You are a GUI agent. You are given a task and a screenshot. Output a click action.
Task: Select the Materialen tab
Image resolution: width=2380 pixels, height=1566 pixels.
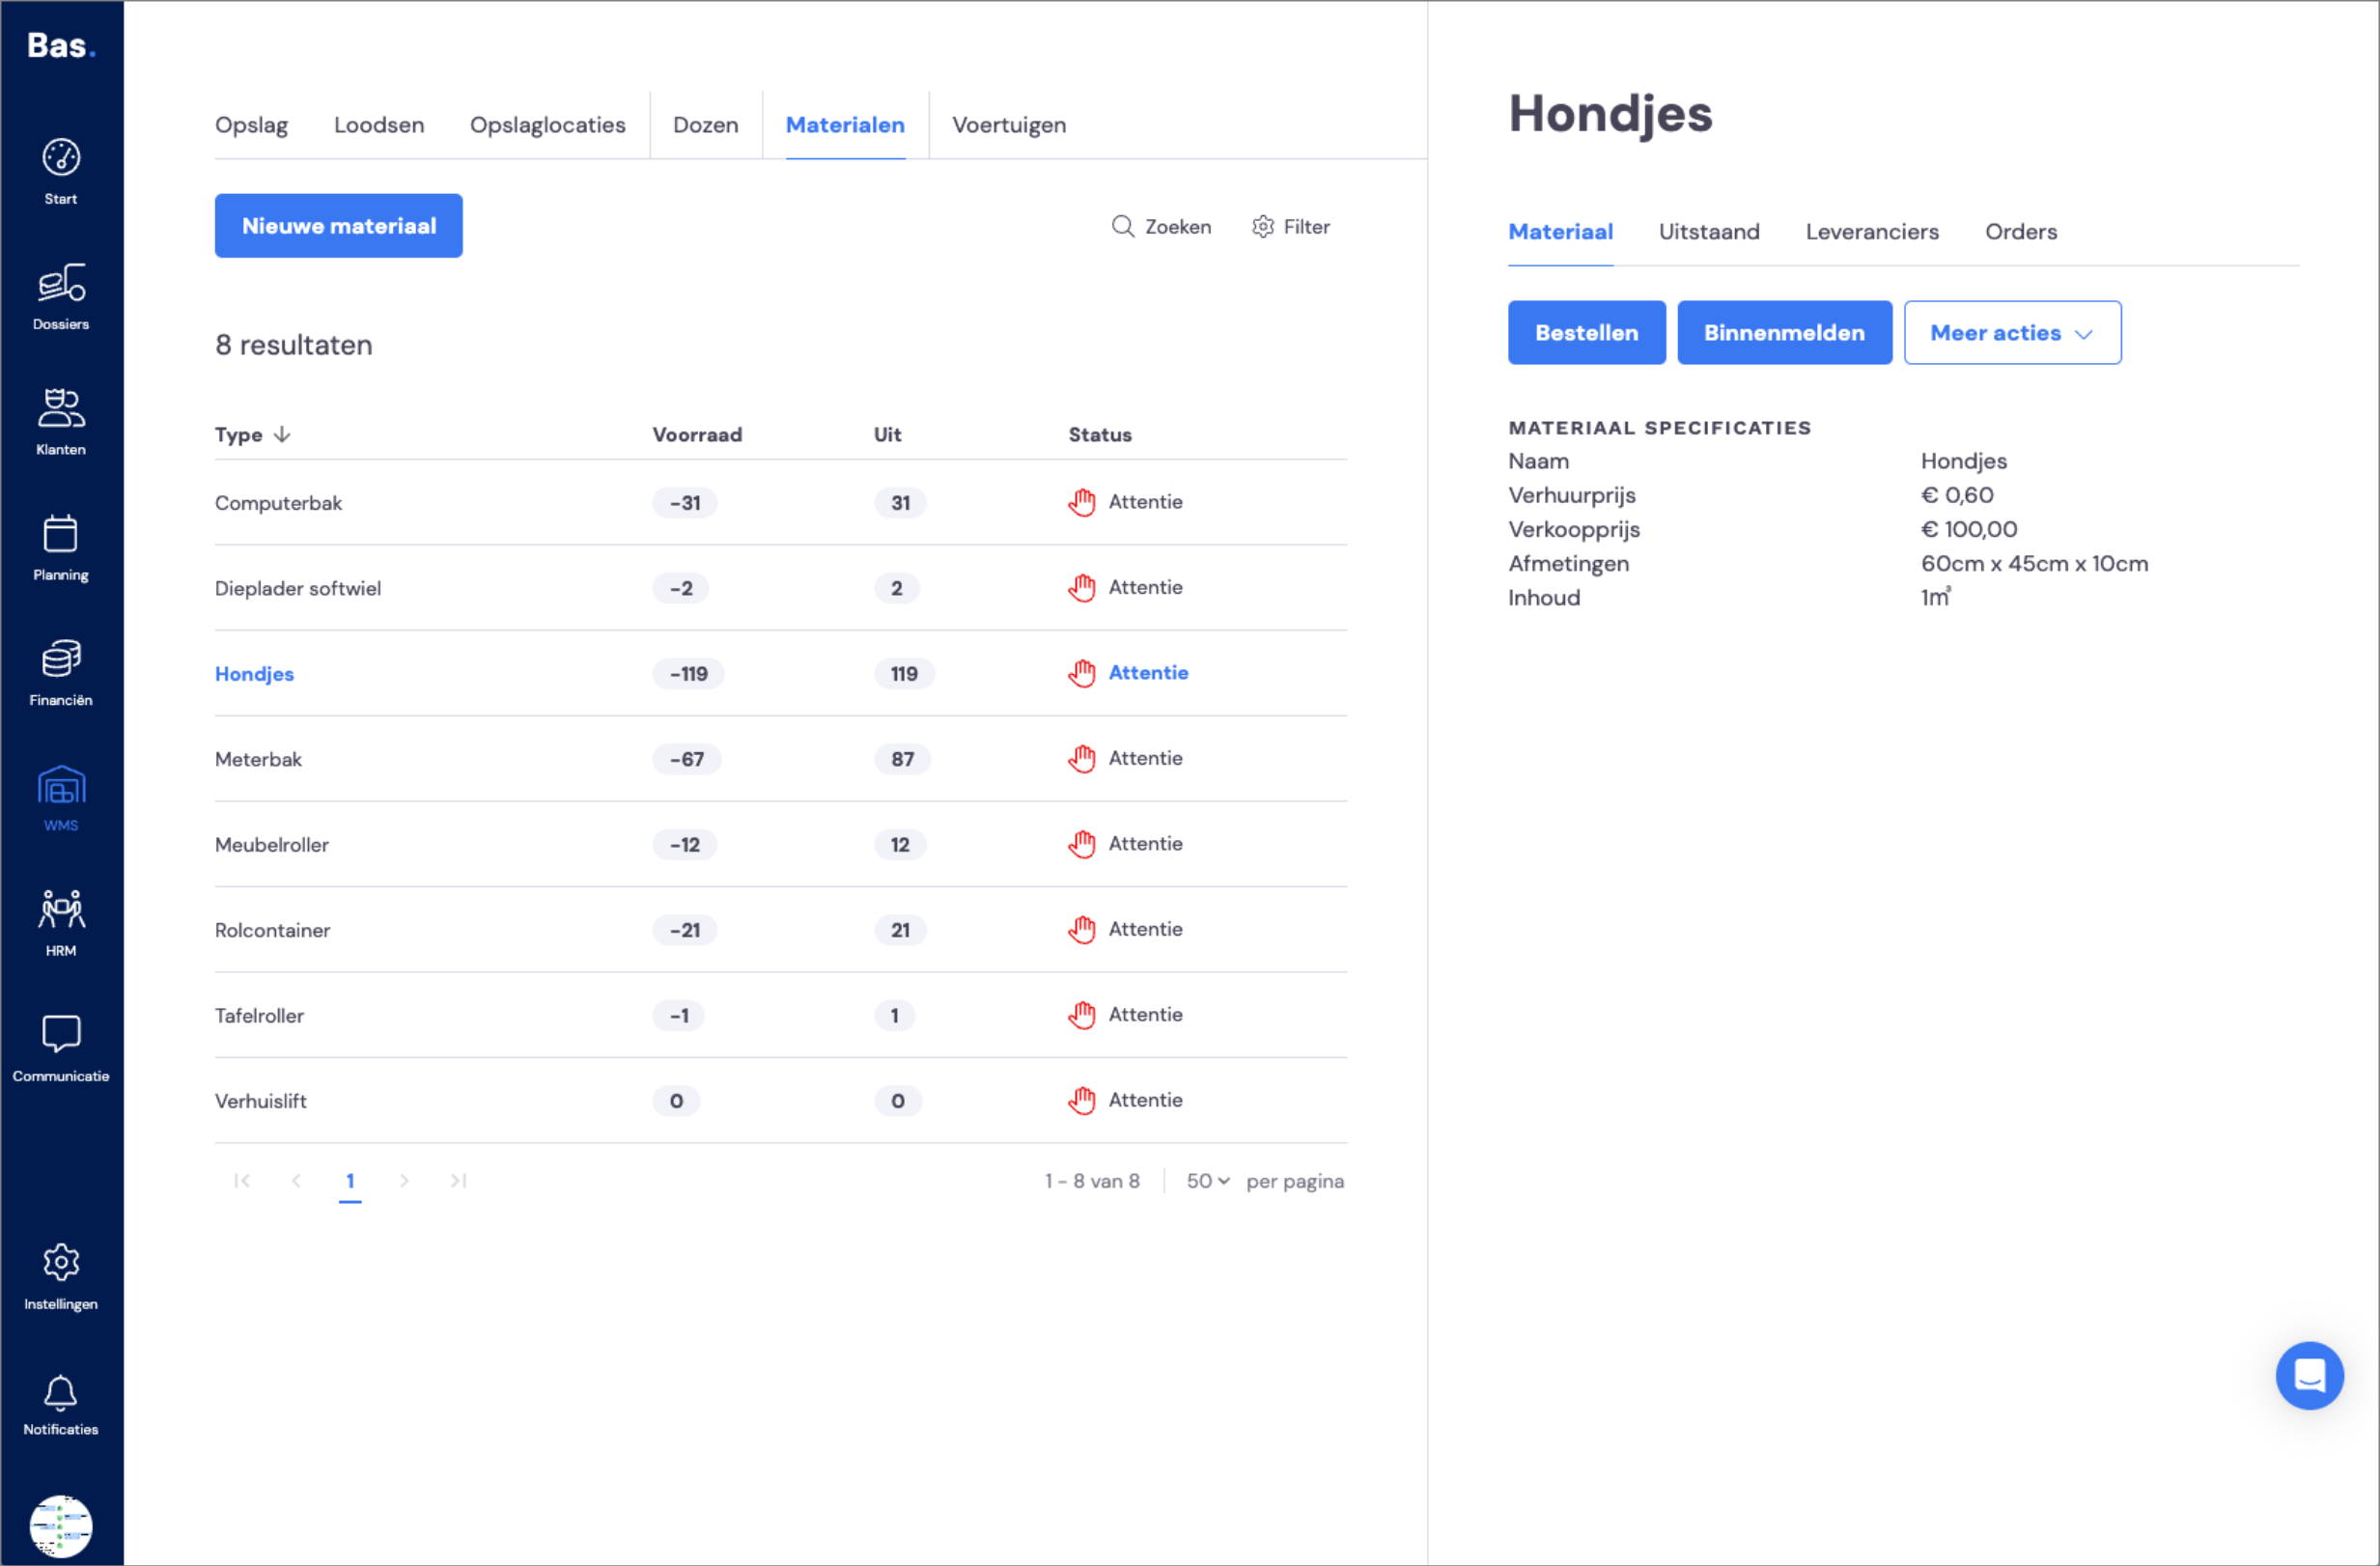pyautogui.click(x=845, y=124)
